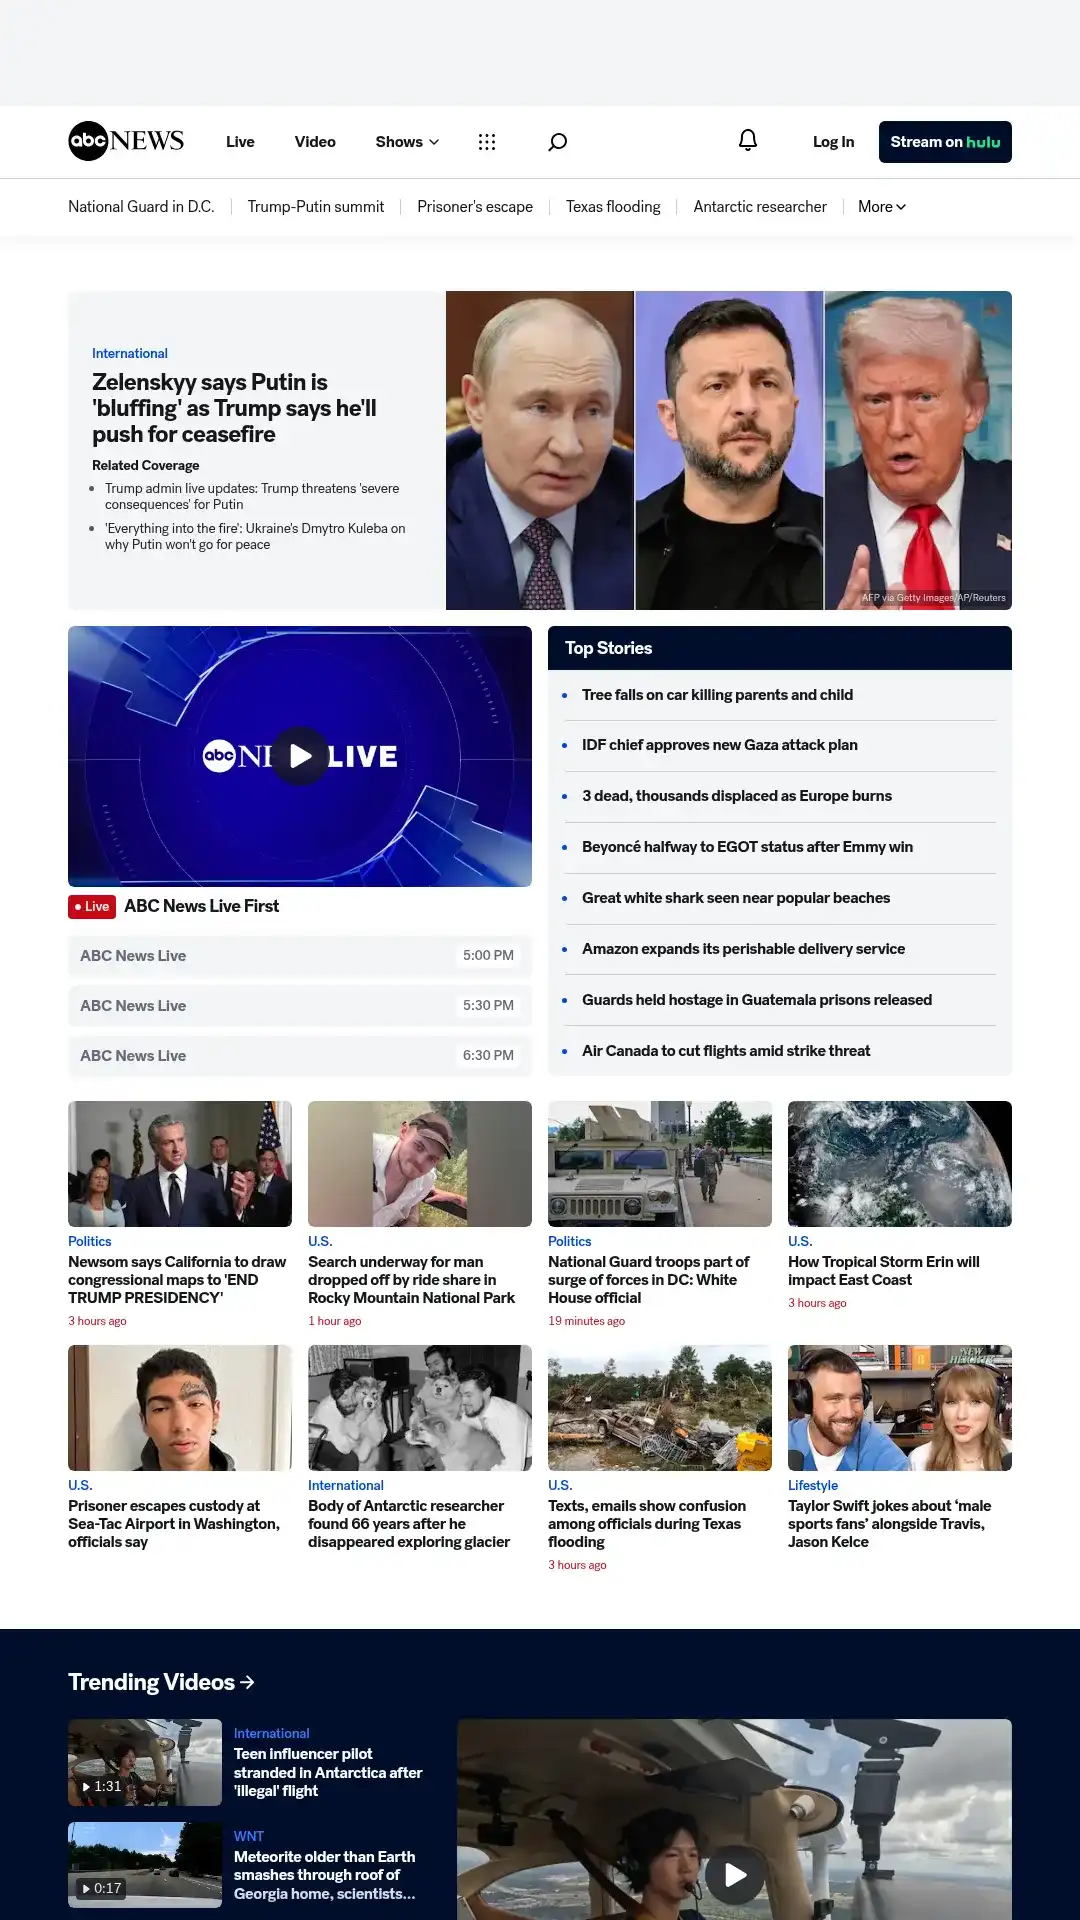The width and height of the screenshot is (1080, 1920).
Task: Open IDF chief approves Gaza attack plan
Action: [x=720, y=745]
